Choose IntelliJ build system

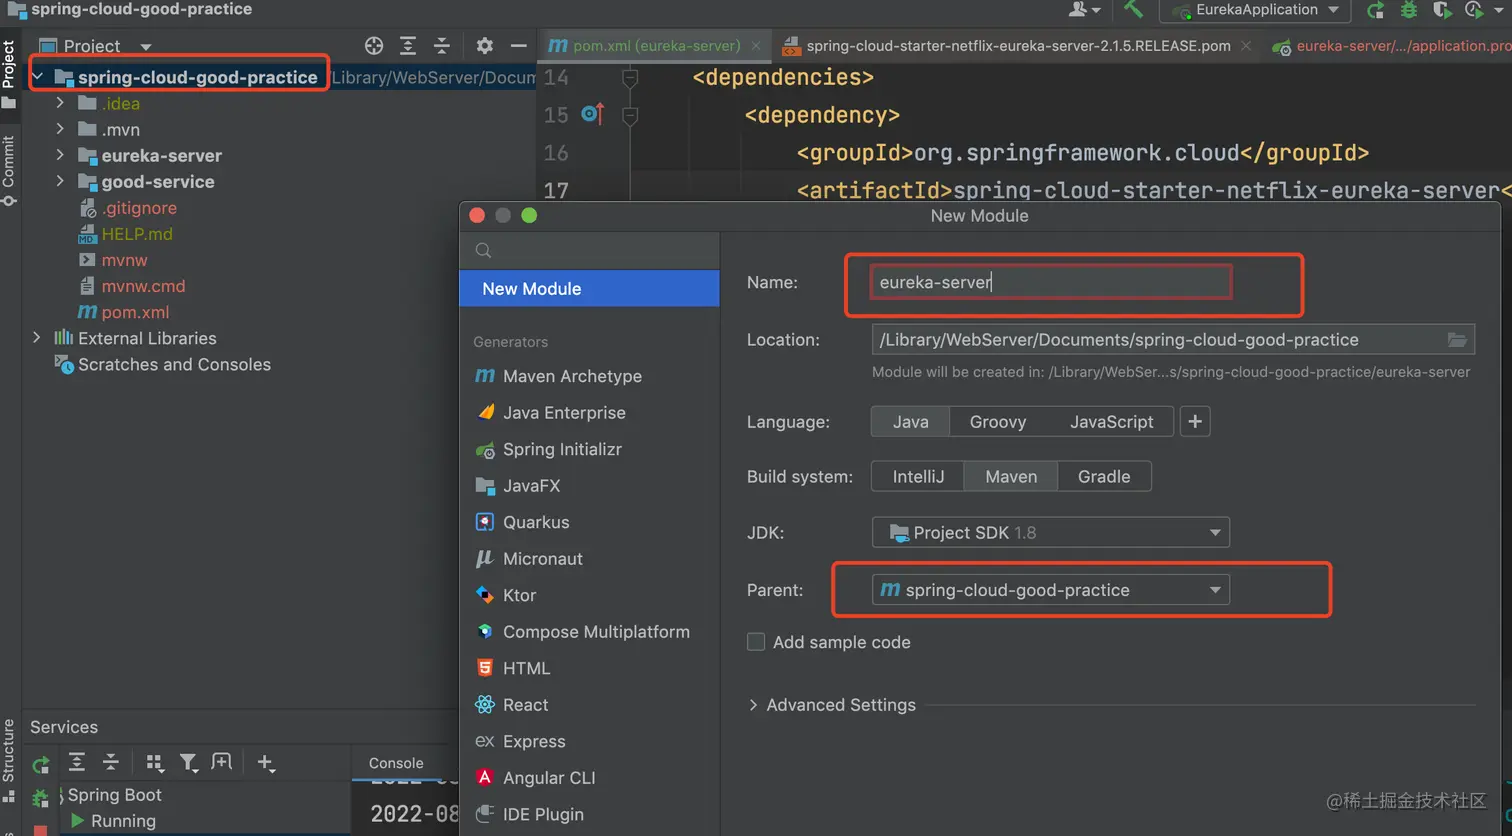click(x=918, y=477)
